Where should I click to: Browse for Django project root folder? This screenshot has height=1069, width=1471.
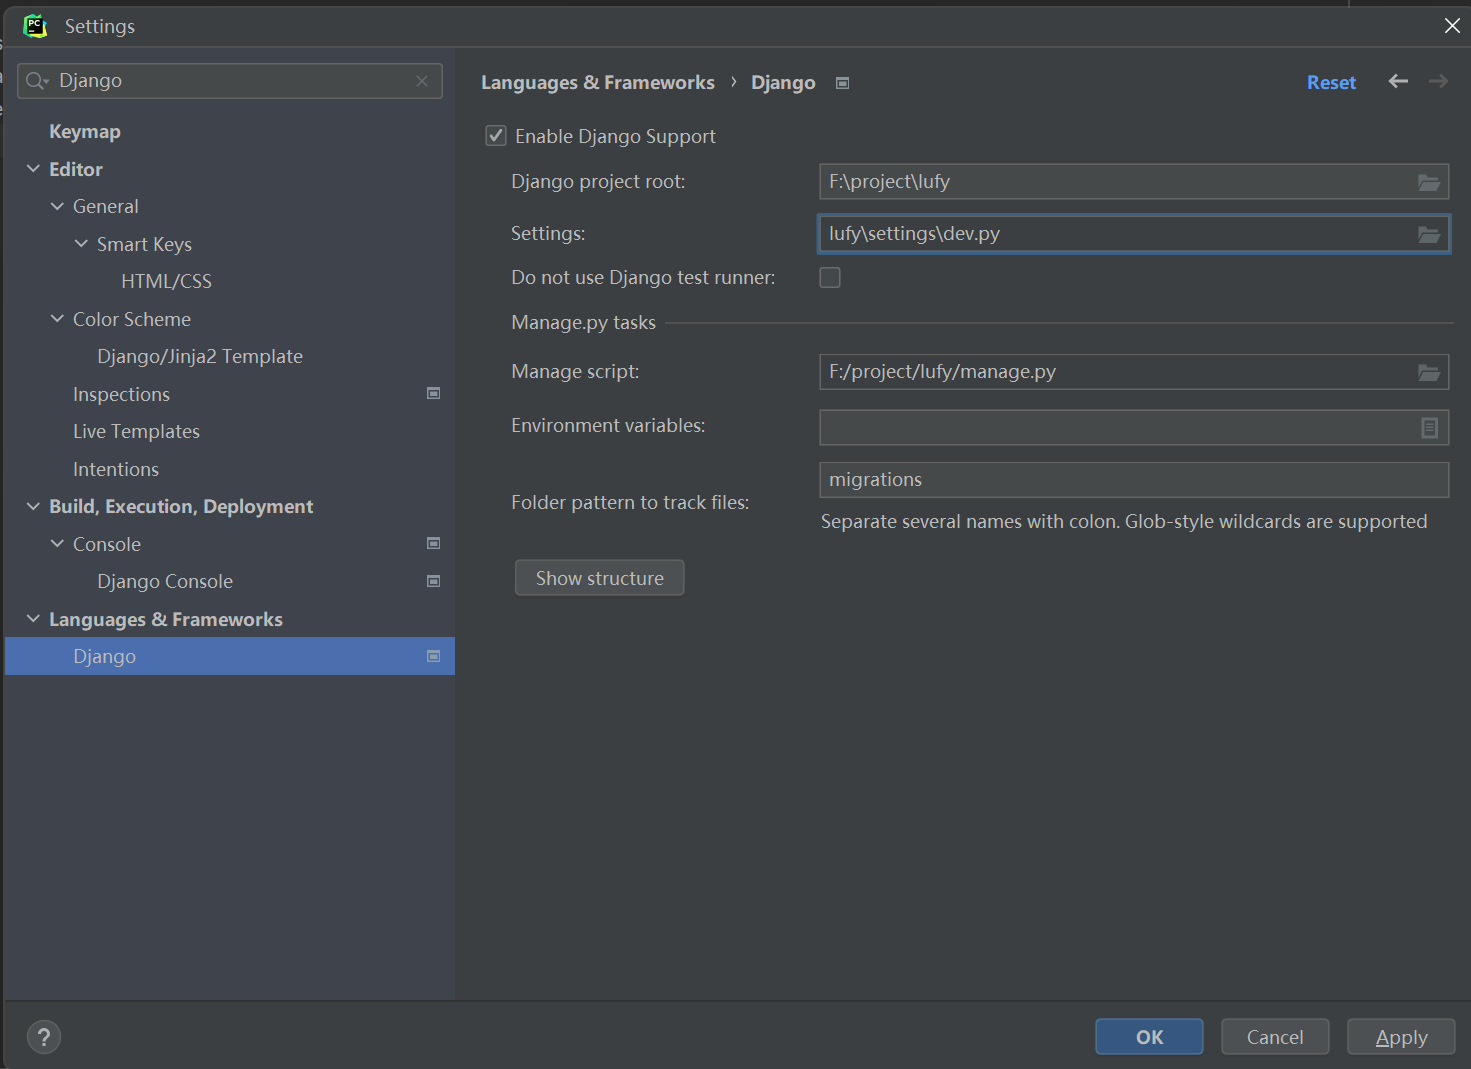[x=1429, y=182]
